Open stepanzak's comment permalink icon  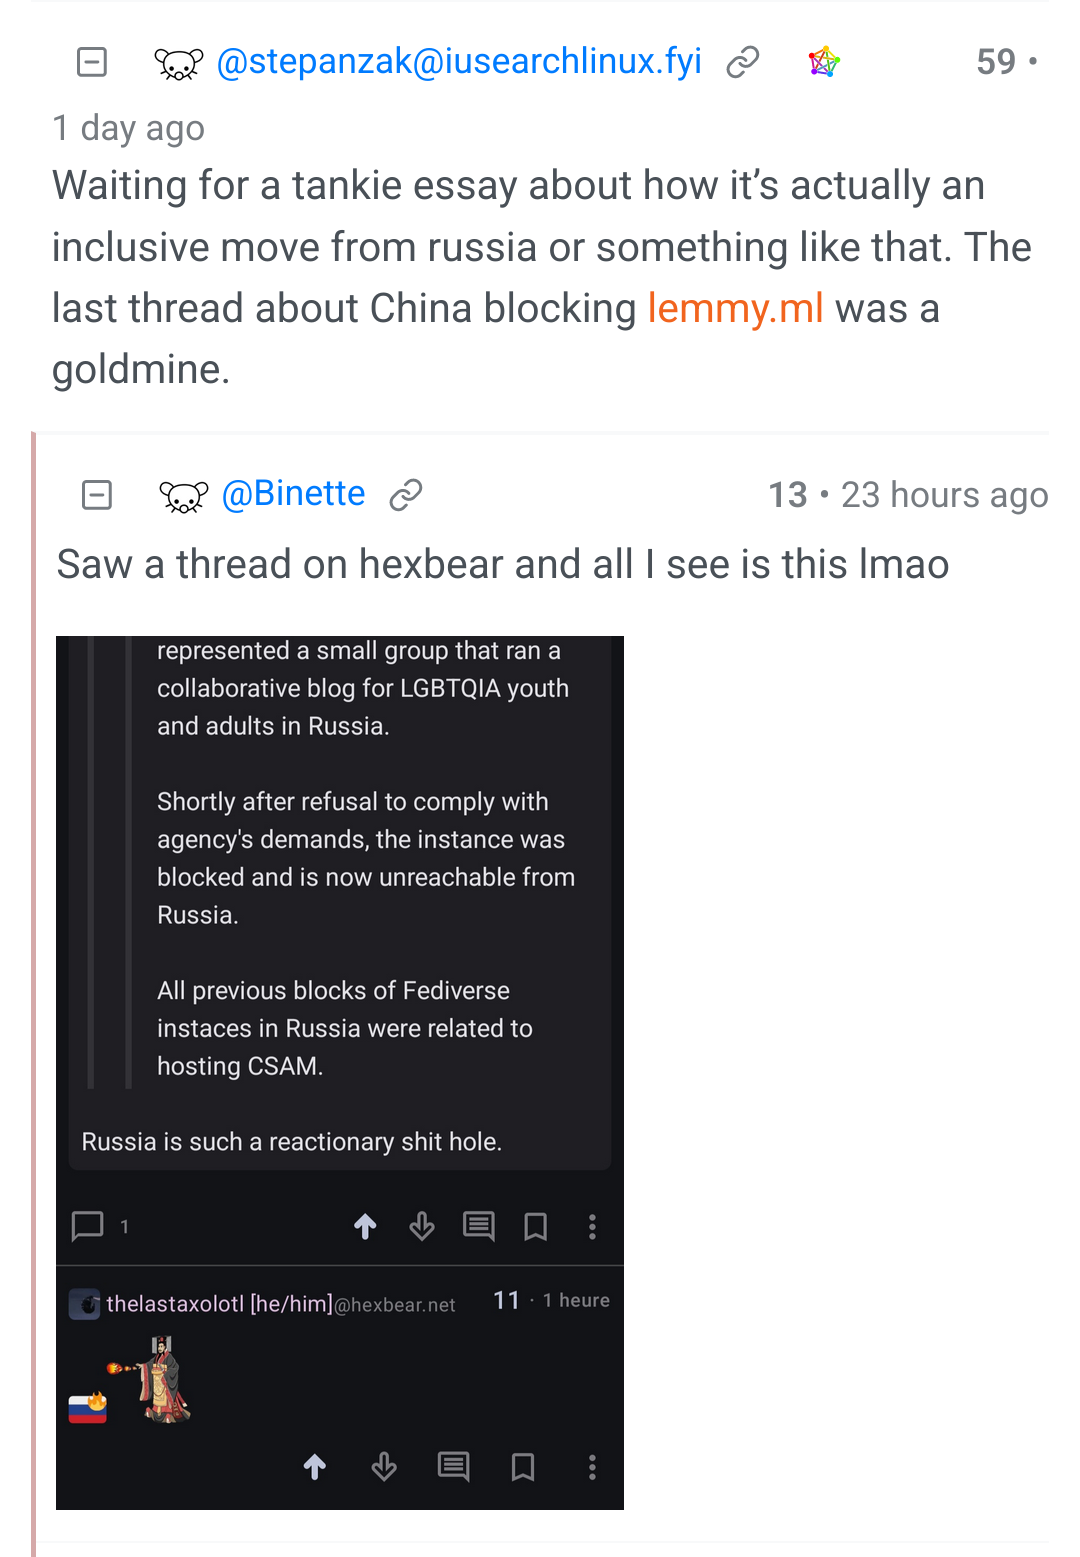tap(743, 62)
